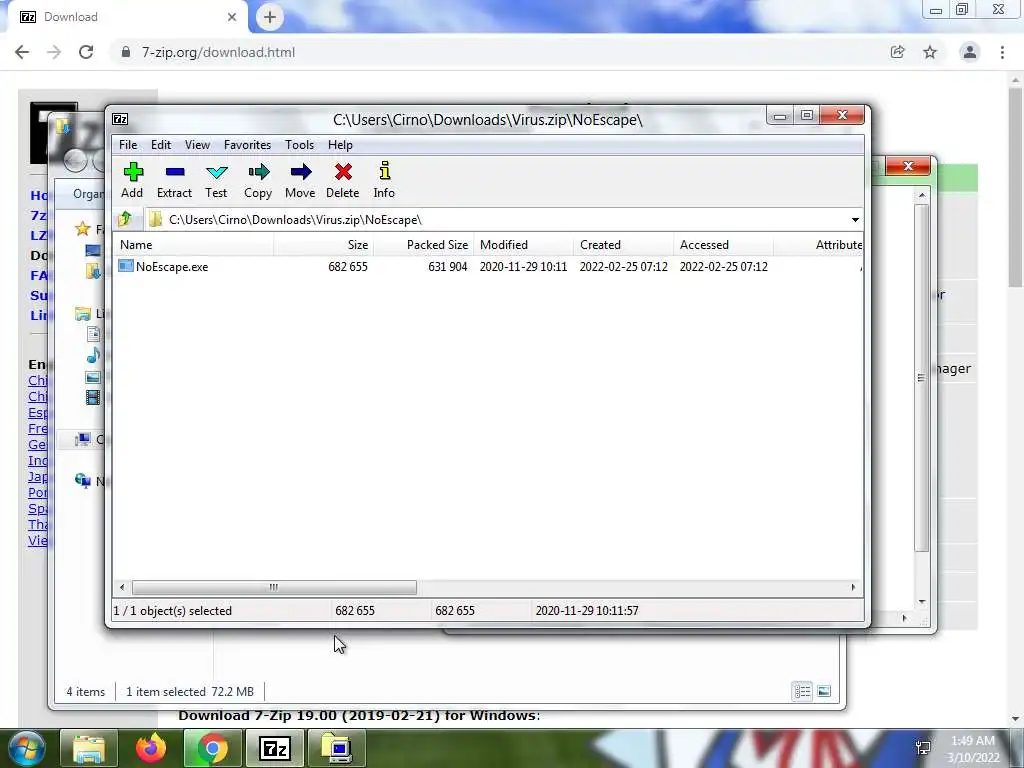Bookmark this page with the star
1024x768 pixels.
[x=930, y=52]
